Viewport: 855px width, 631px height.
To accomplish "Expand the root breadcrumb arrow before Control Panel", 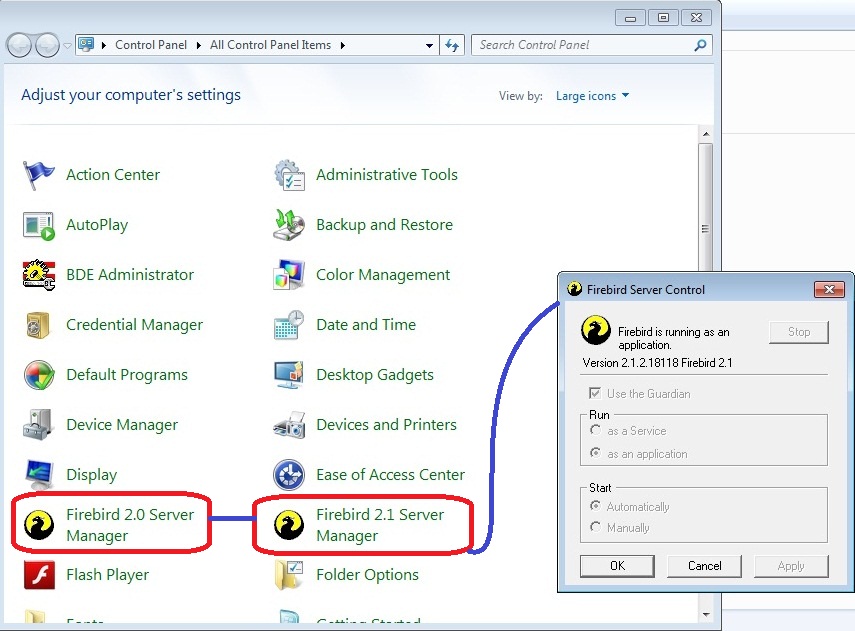I will tap(104, 45).
